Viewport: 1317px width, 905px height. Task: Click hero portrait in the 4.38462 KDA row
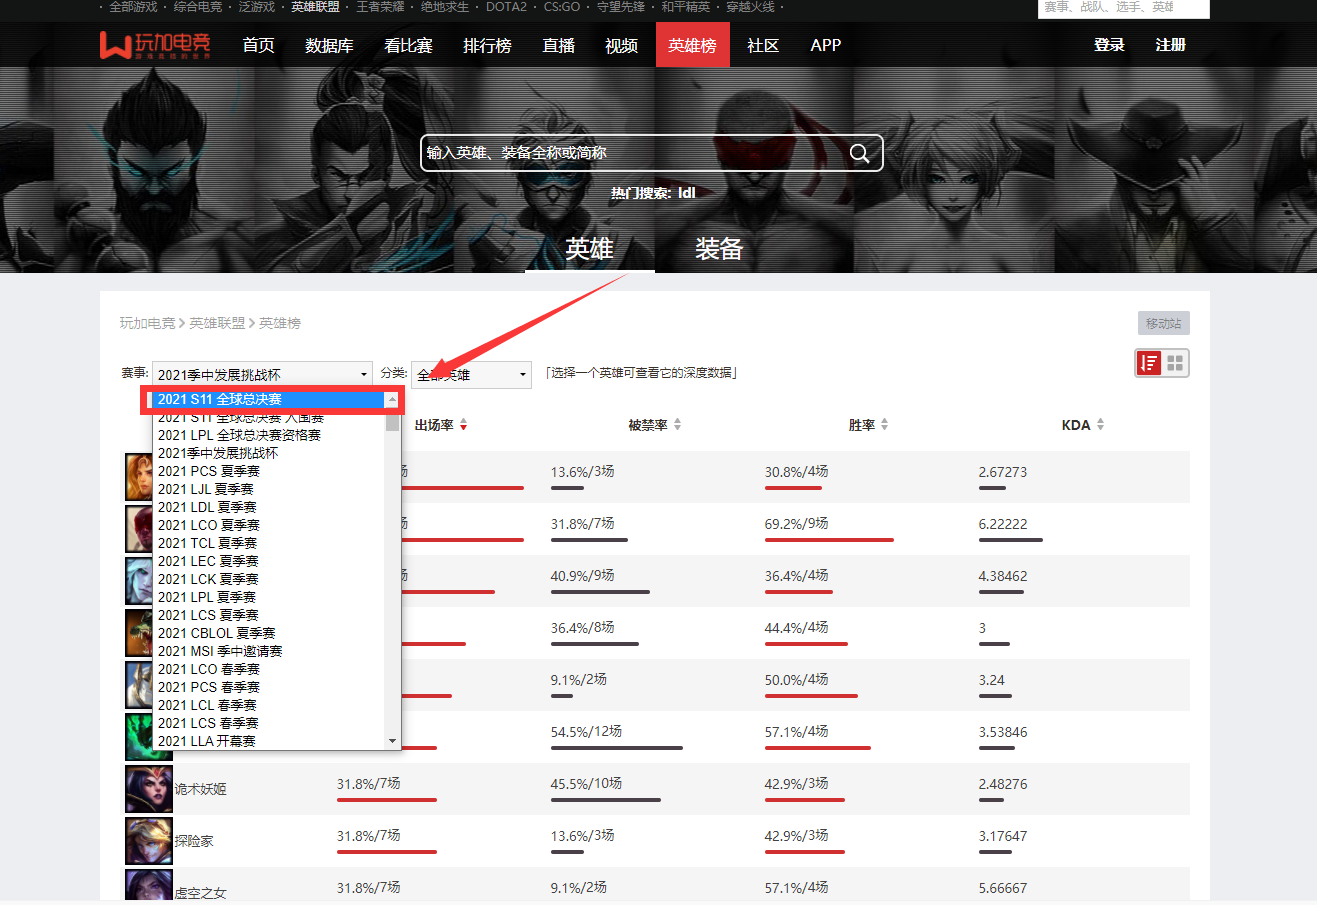pos(138,581)
